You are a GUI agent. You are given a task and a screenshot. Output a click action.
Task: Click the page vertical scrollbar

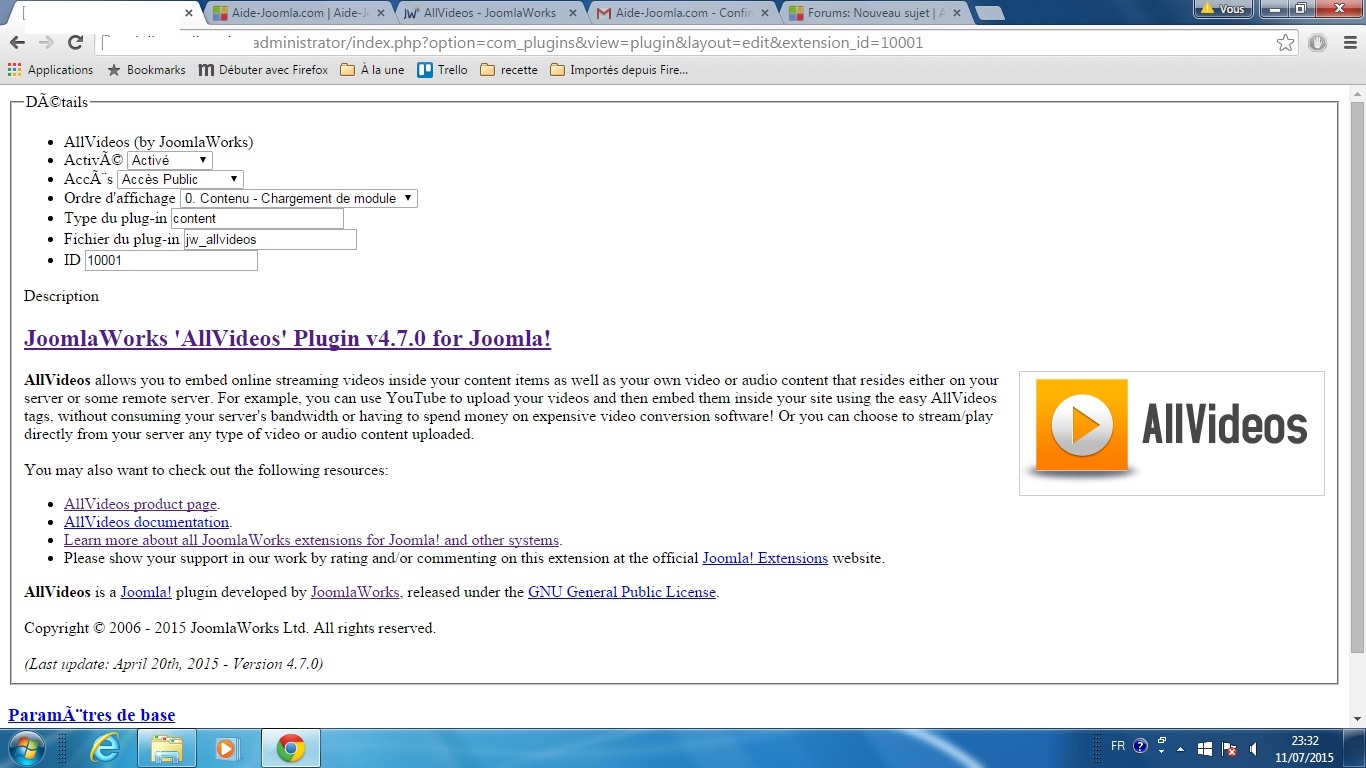click(x=1357, y=400)
